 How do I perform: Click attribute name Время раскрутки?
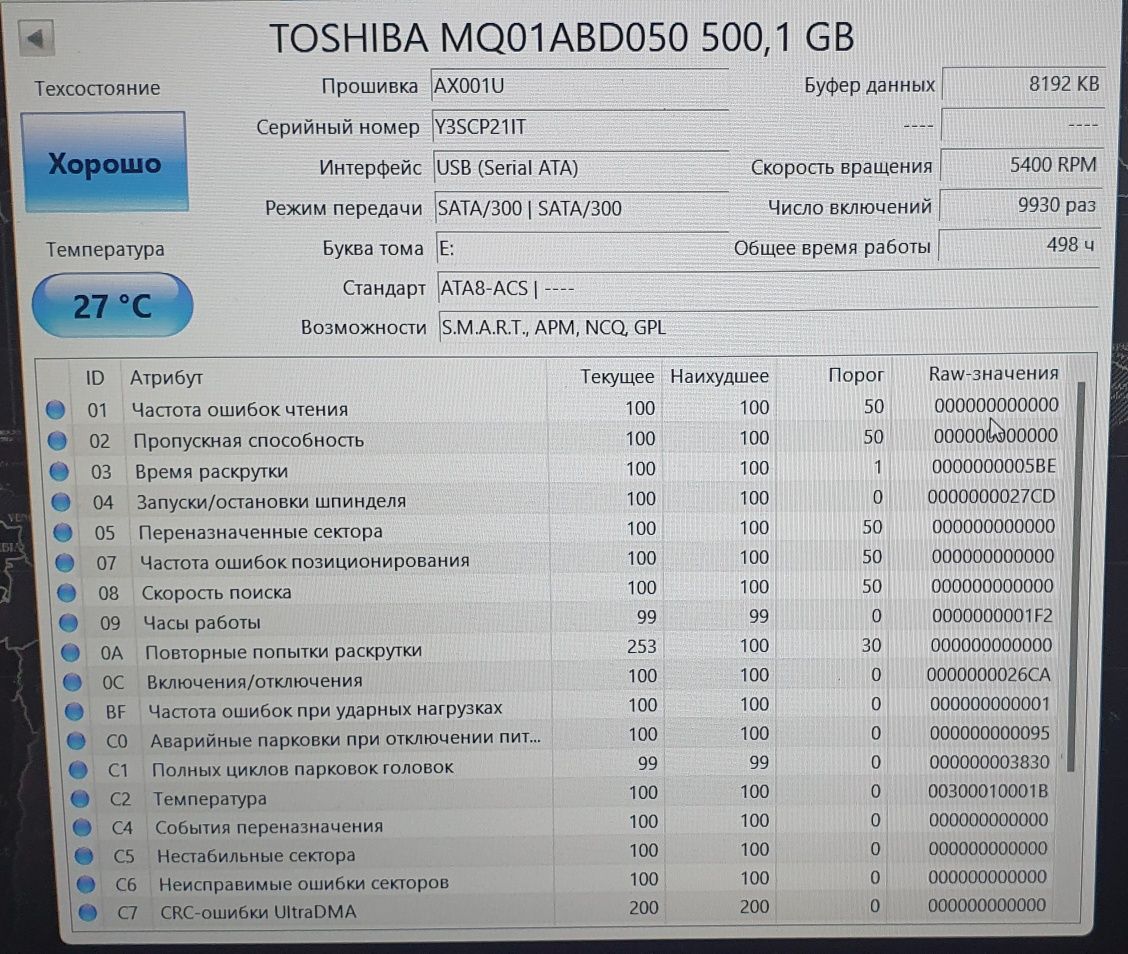[x=212, y=472]
